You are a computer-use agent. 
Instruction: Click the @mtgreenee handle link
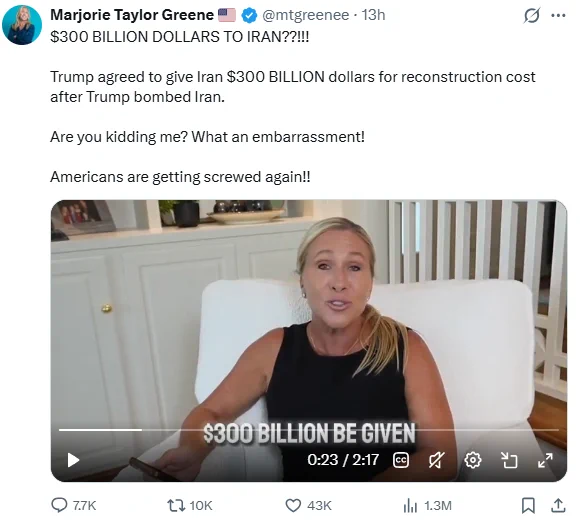[x=306, y=15]
